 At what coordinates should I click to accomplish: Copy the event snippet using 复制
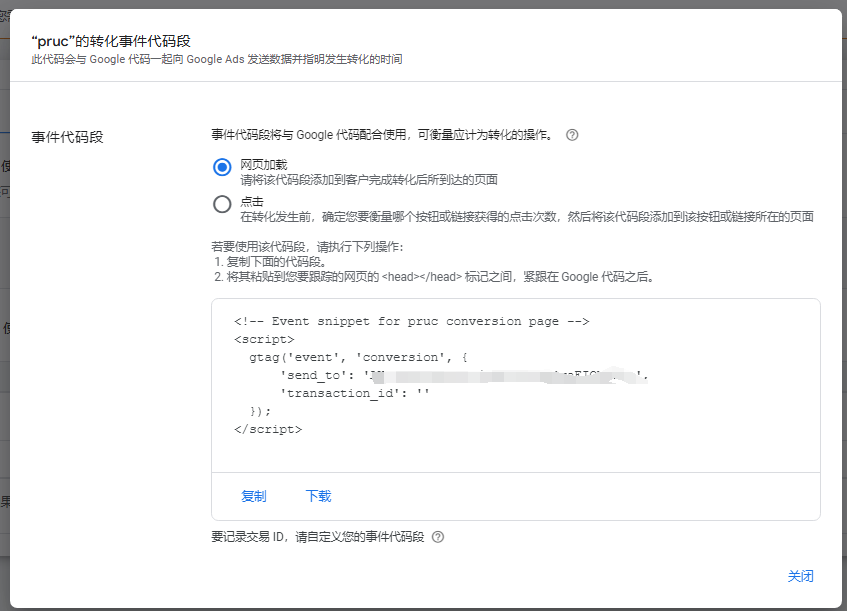[x=253, y=496]
